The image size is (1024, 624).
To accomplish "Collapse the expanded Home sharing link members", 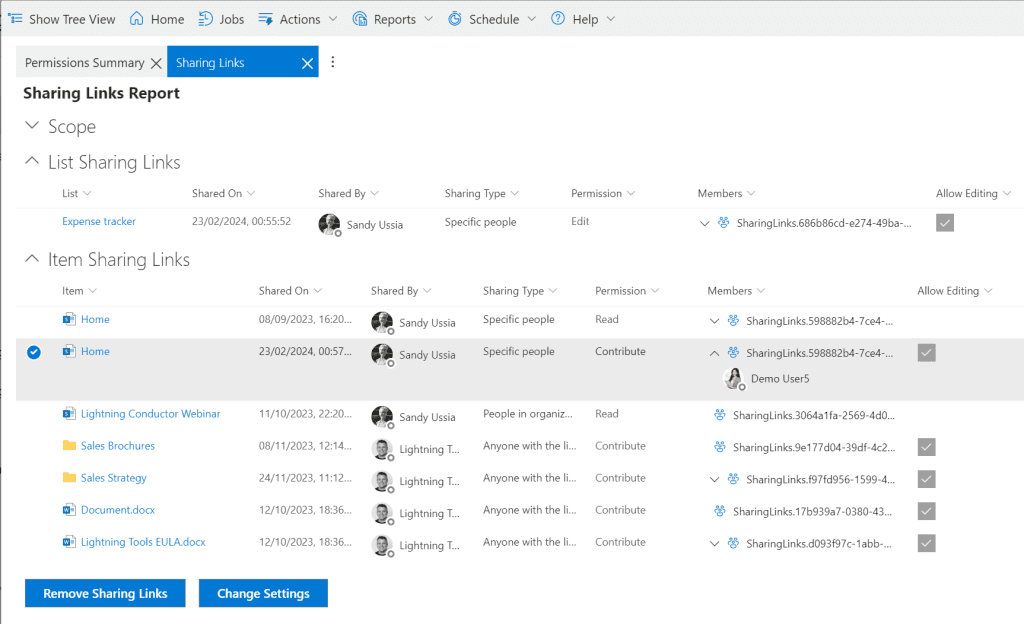I will click(714, 353).
